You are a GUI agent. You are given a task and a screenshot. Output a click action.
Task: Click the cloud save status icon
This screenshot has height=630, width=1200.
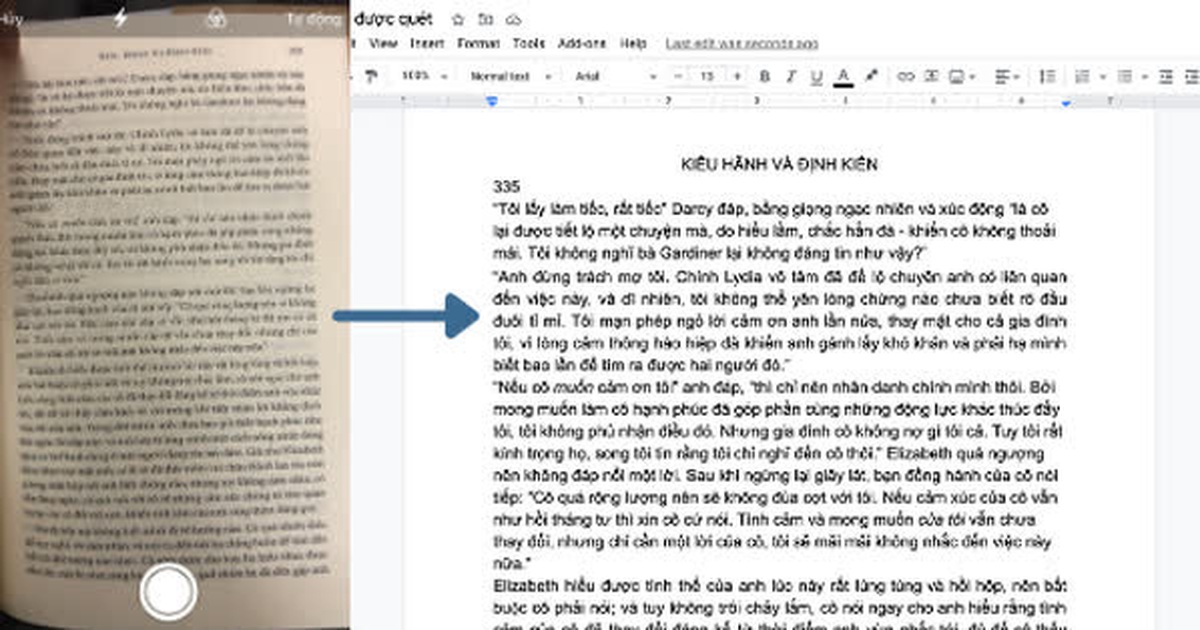(514, 19)
